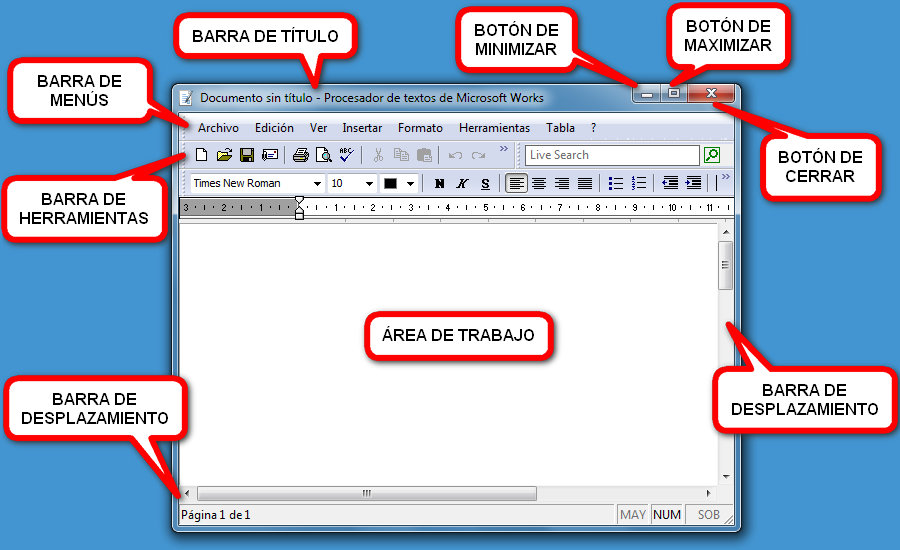The image size is (900, 550).
Task: Click inside the Live Search text field
Action: pyautogui.click(x=611, y=155)
